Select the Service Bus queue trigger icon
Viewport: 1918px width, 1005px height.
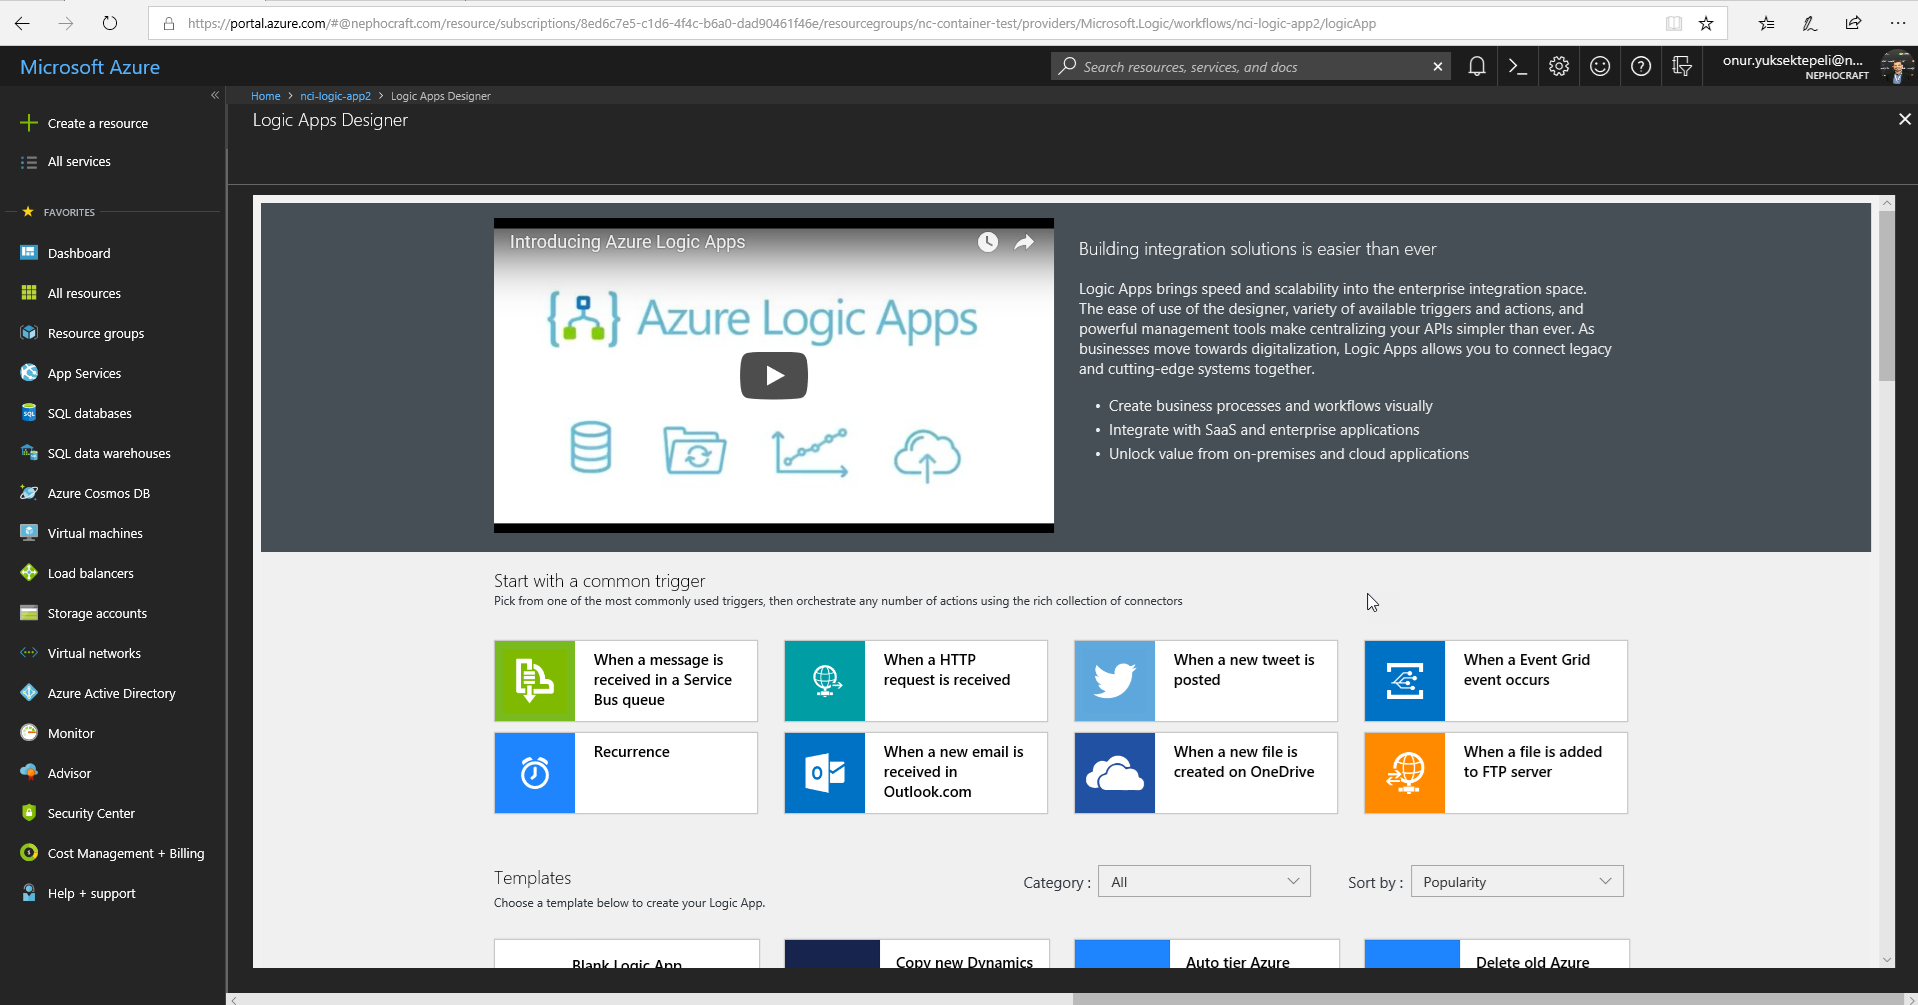pyautogui.click(x=535, y=681)
